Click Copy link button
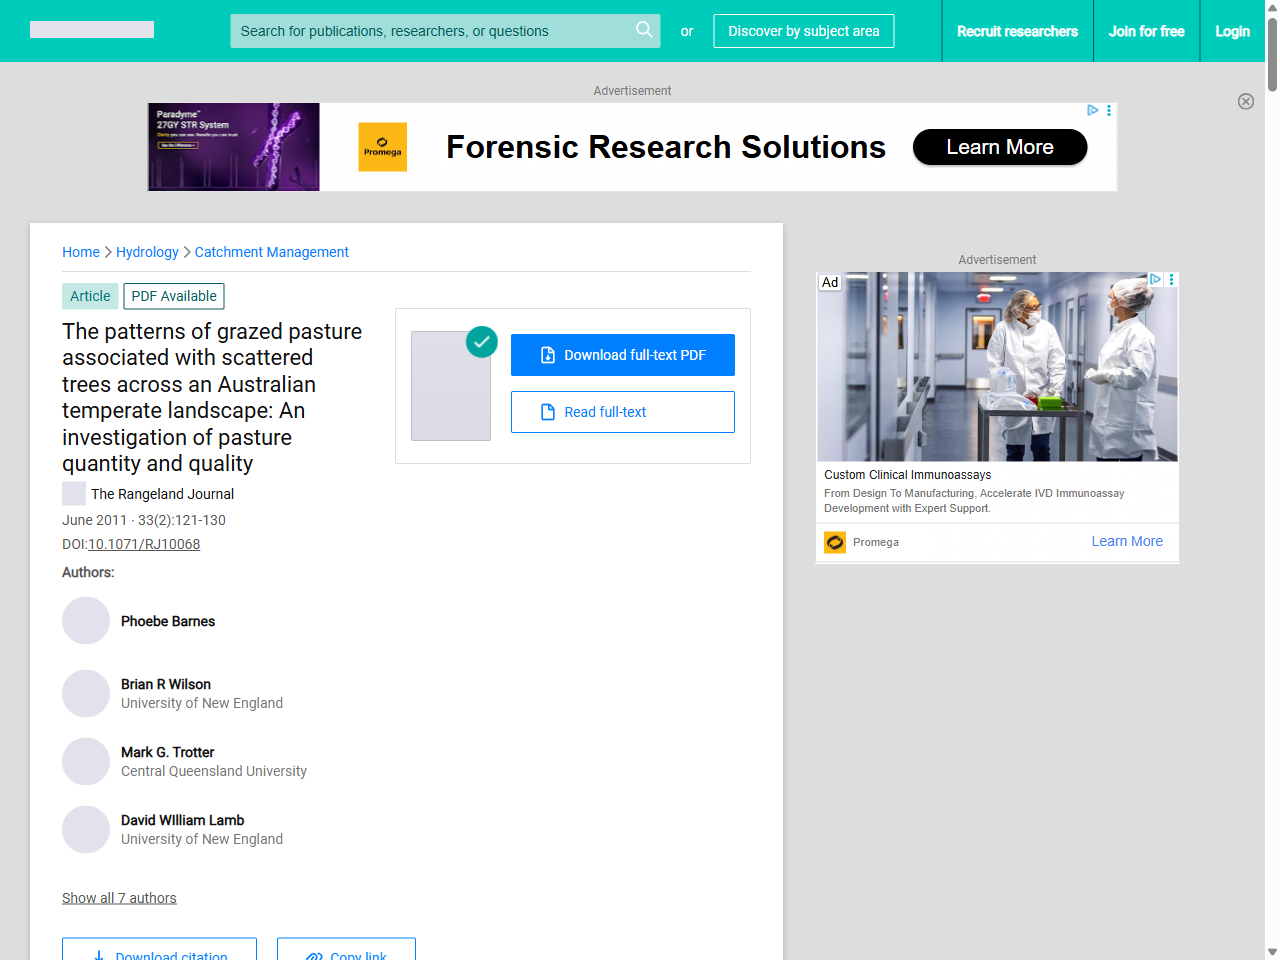 coord(346,949)
